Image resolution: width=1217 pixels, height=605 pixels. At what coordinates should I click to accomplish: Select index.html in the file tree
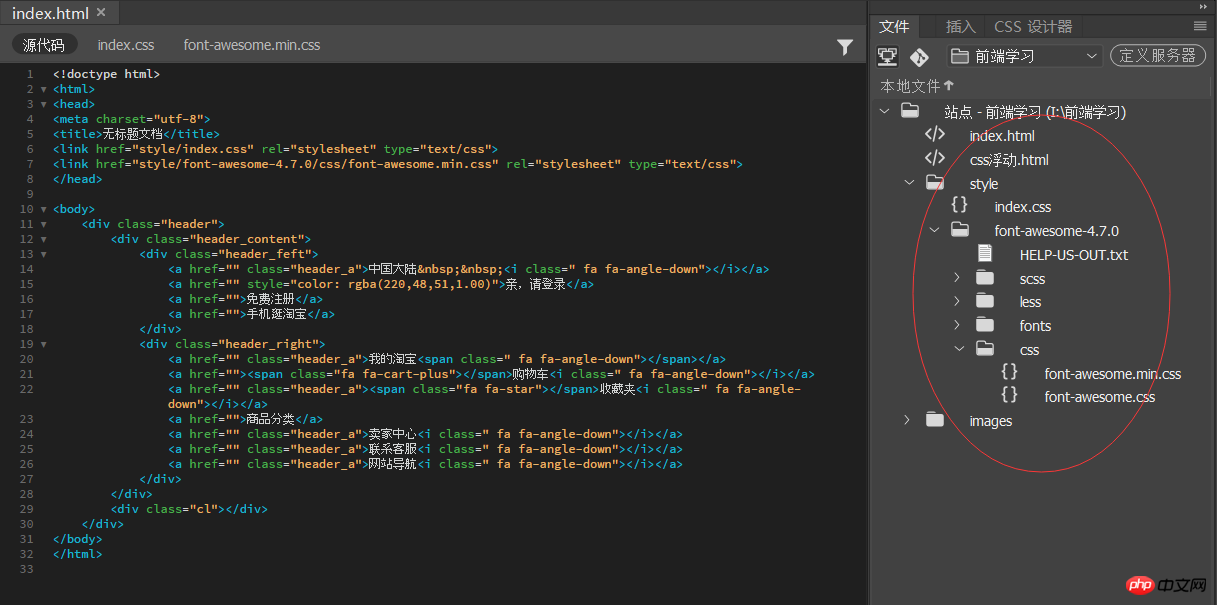[1002, 135]
